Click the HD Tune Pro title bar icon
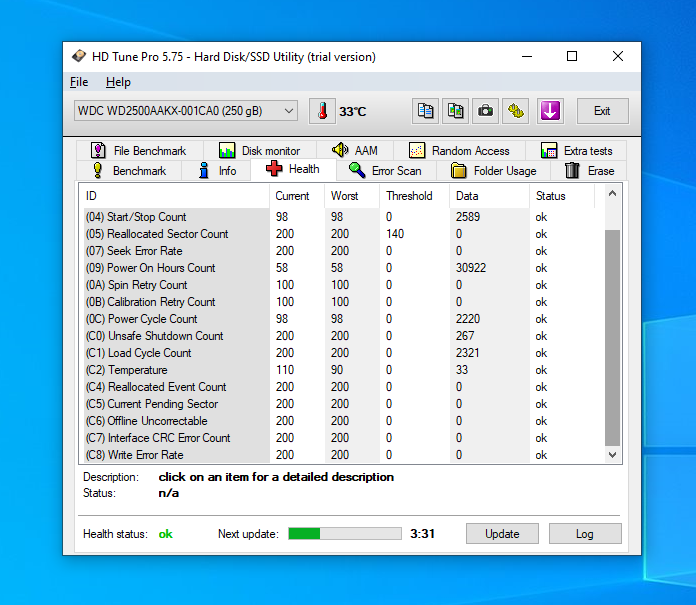Screen dimensions: 696x605 79,56
